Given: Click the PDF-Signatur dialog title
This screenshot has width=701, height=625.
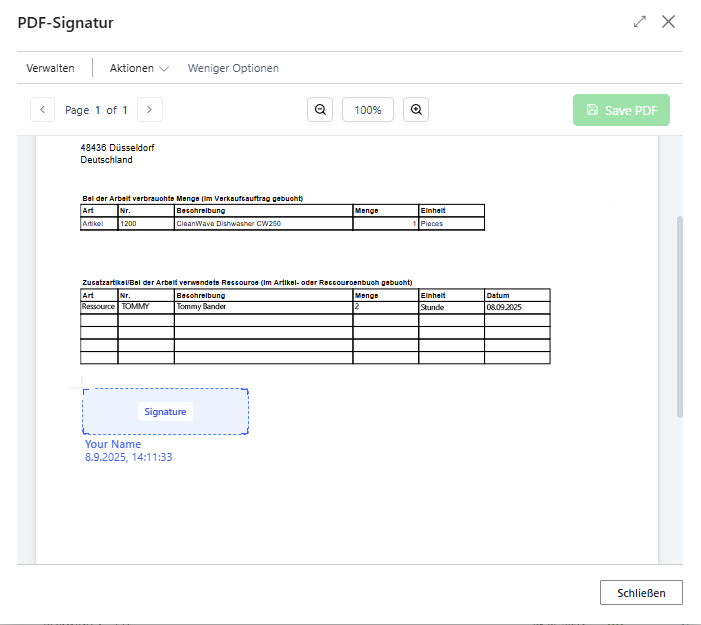Looking at the screenshot, I should click(66, 22).
